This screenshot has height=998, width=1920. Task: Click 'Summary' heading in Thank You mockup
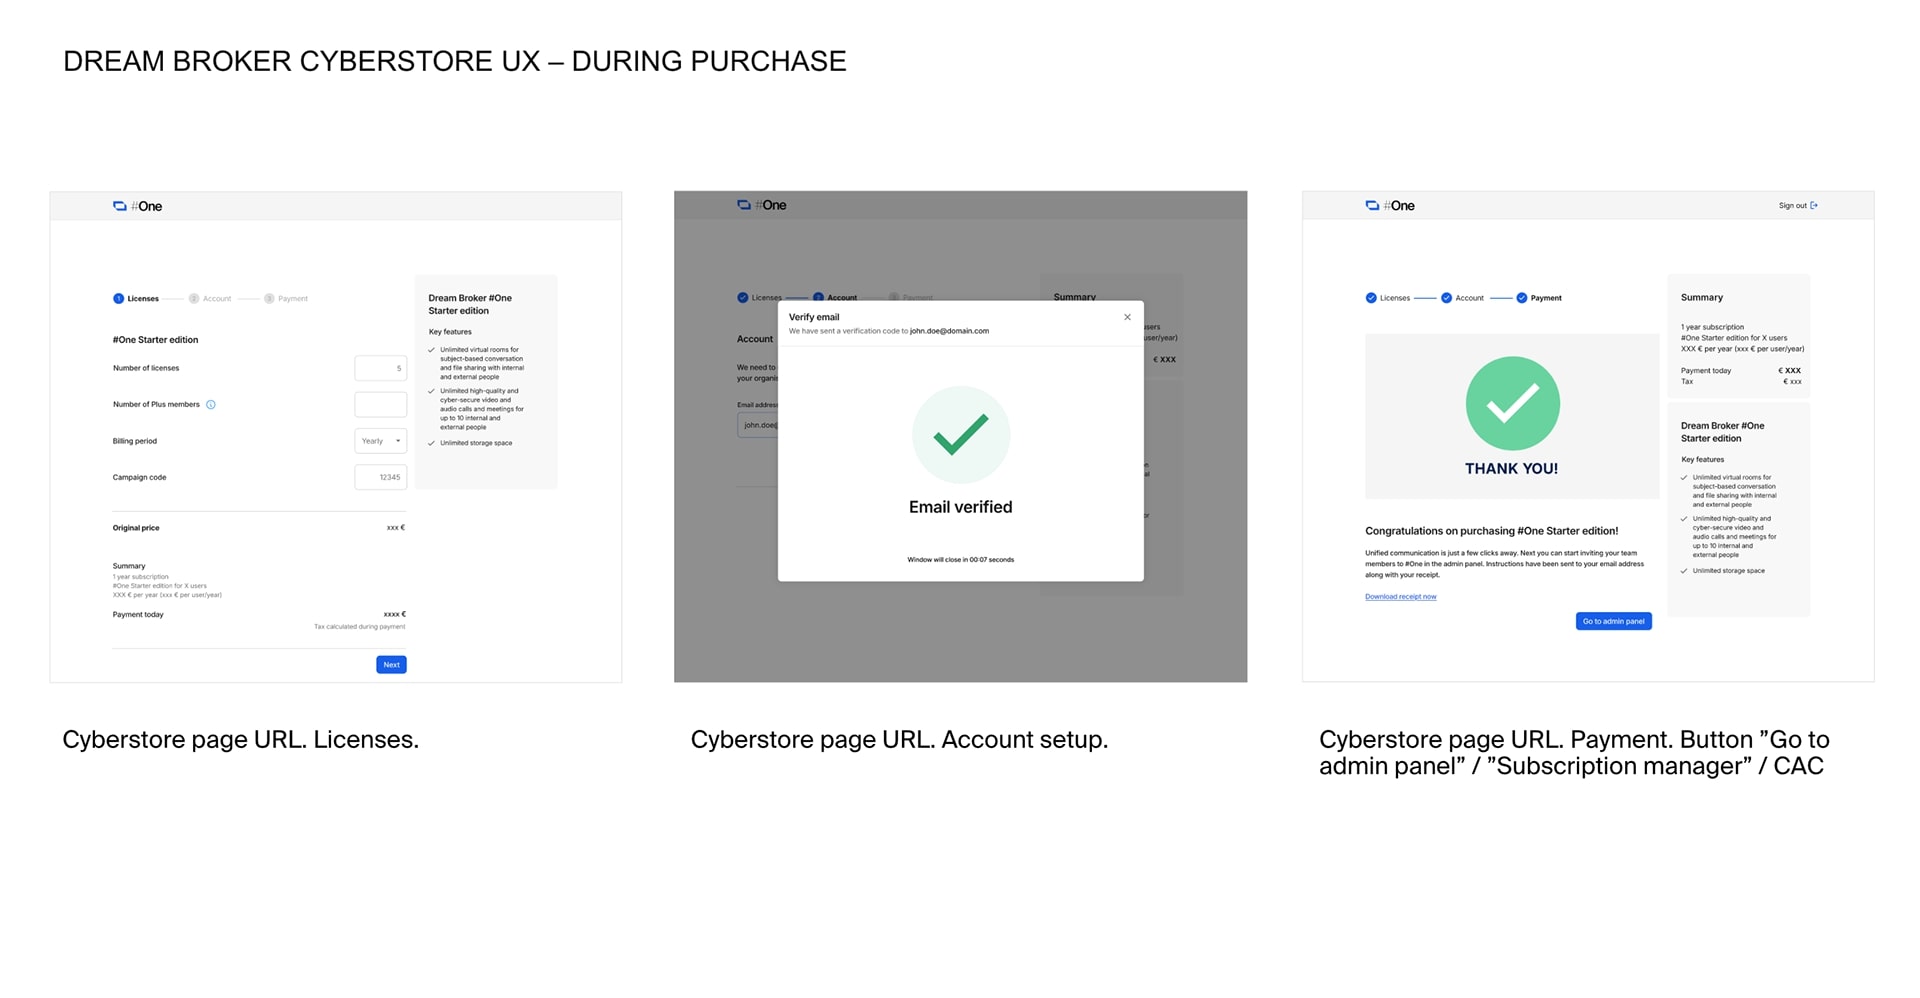1701,298
